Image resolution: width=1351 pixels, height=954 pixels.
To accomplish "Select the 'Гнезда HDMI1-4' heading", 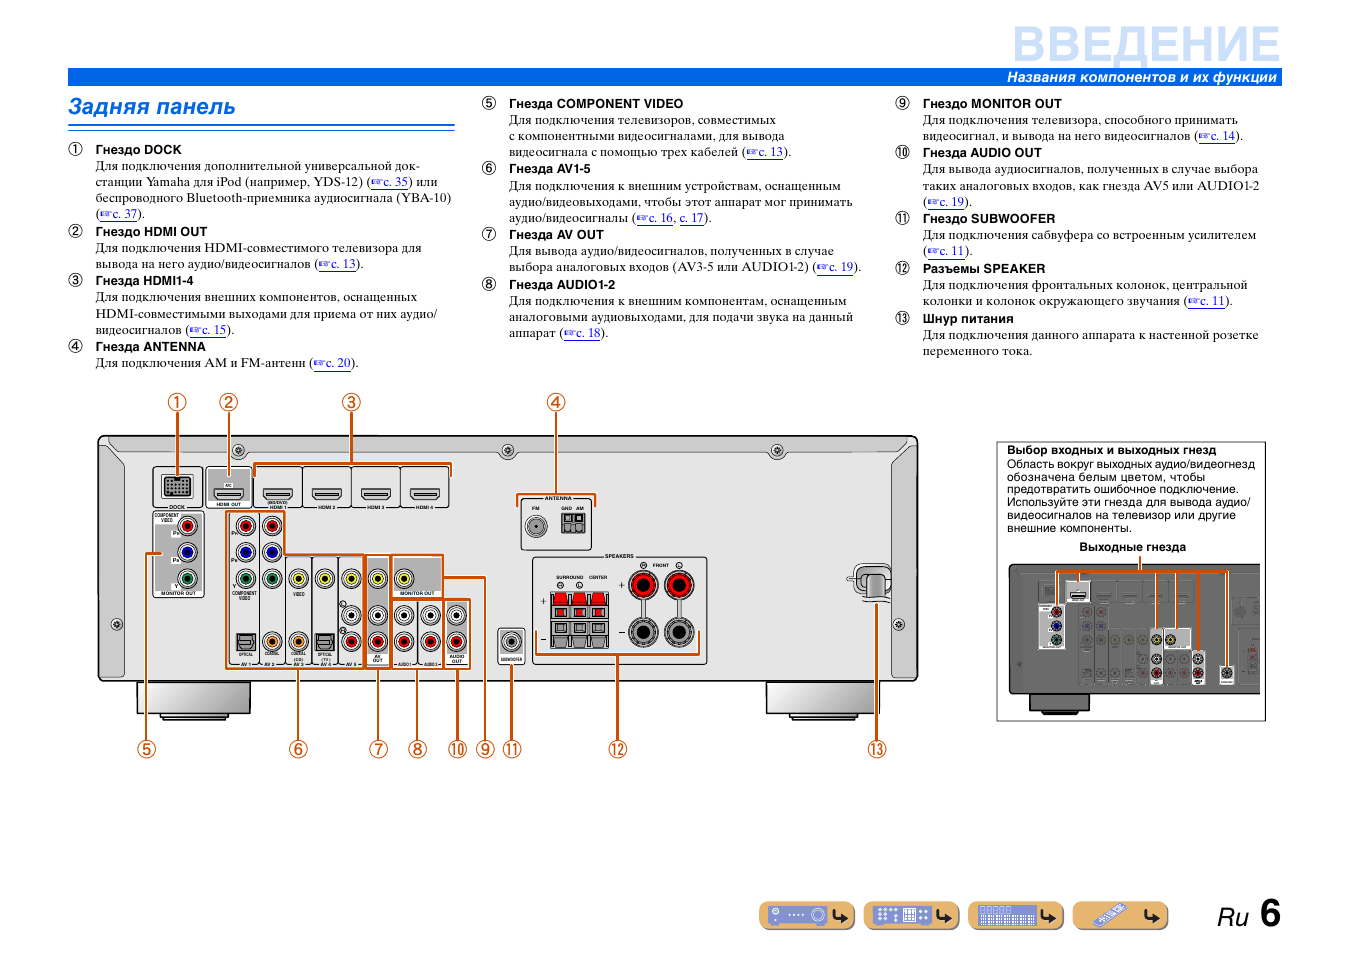I will click(145, 281).
